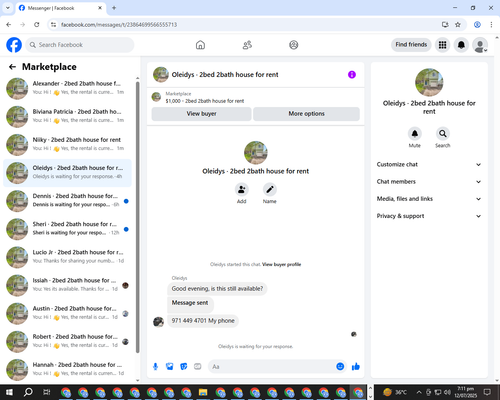Go back from Marketplace chats list

coord(12,67)
